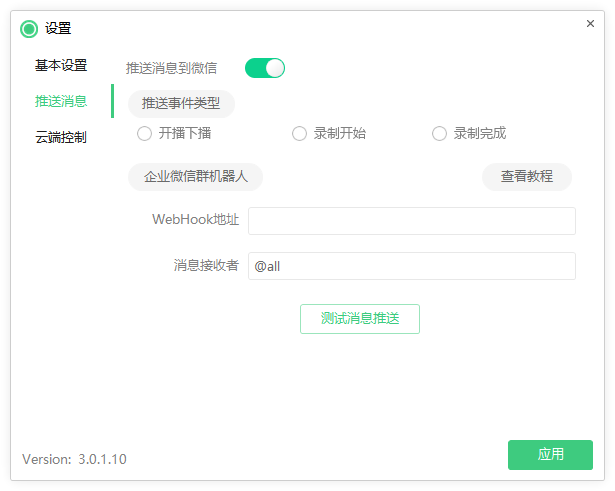Click the Version 3.0.1.10 text

(74, 460)
